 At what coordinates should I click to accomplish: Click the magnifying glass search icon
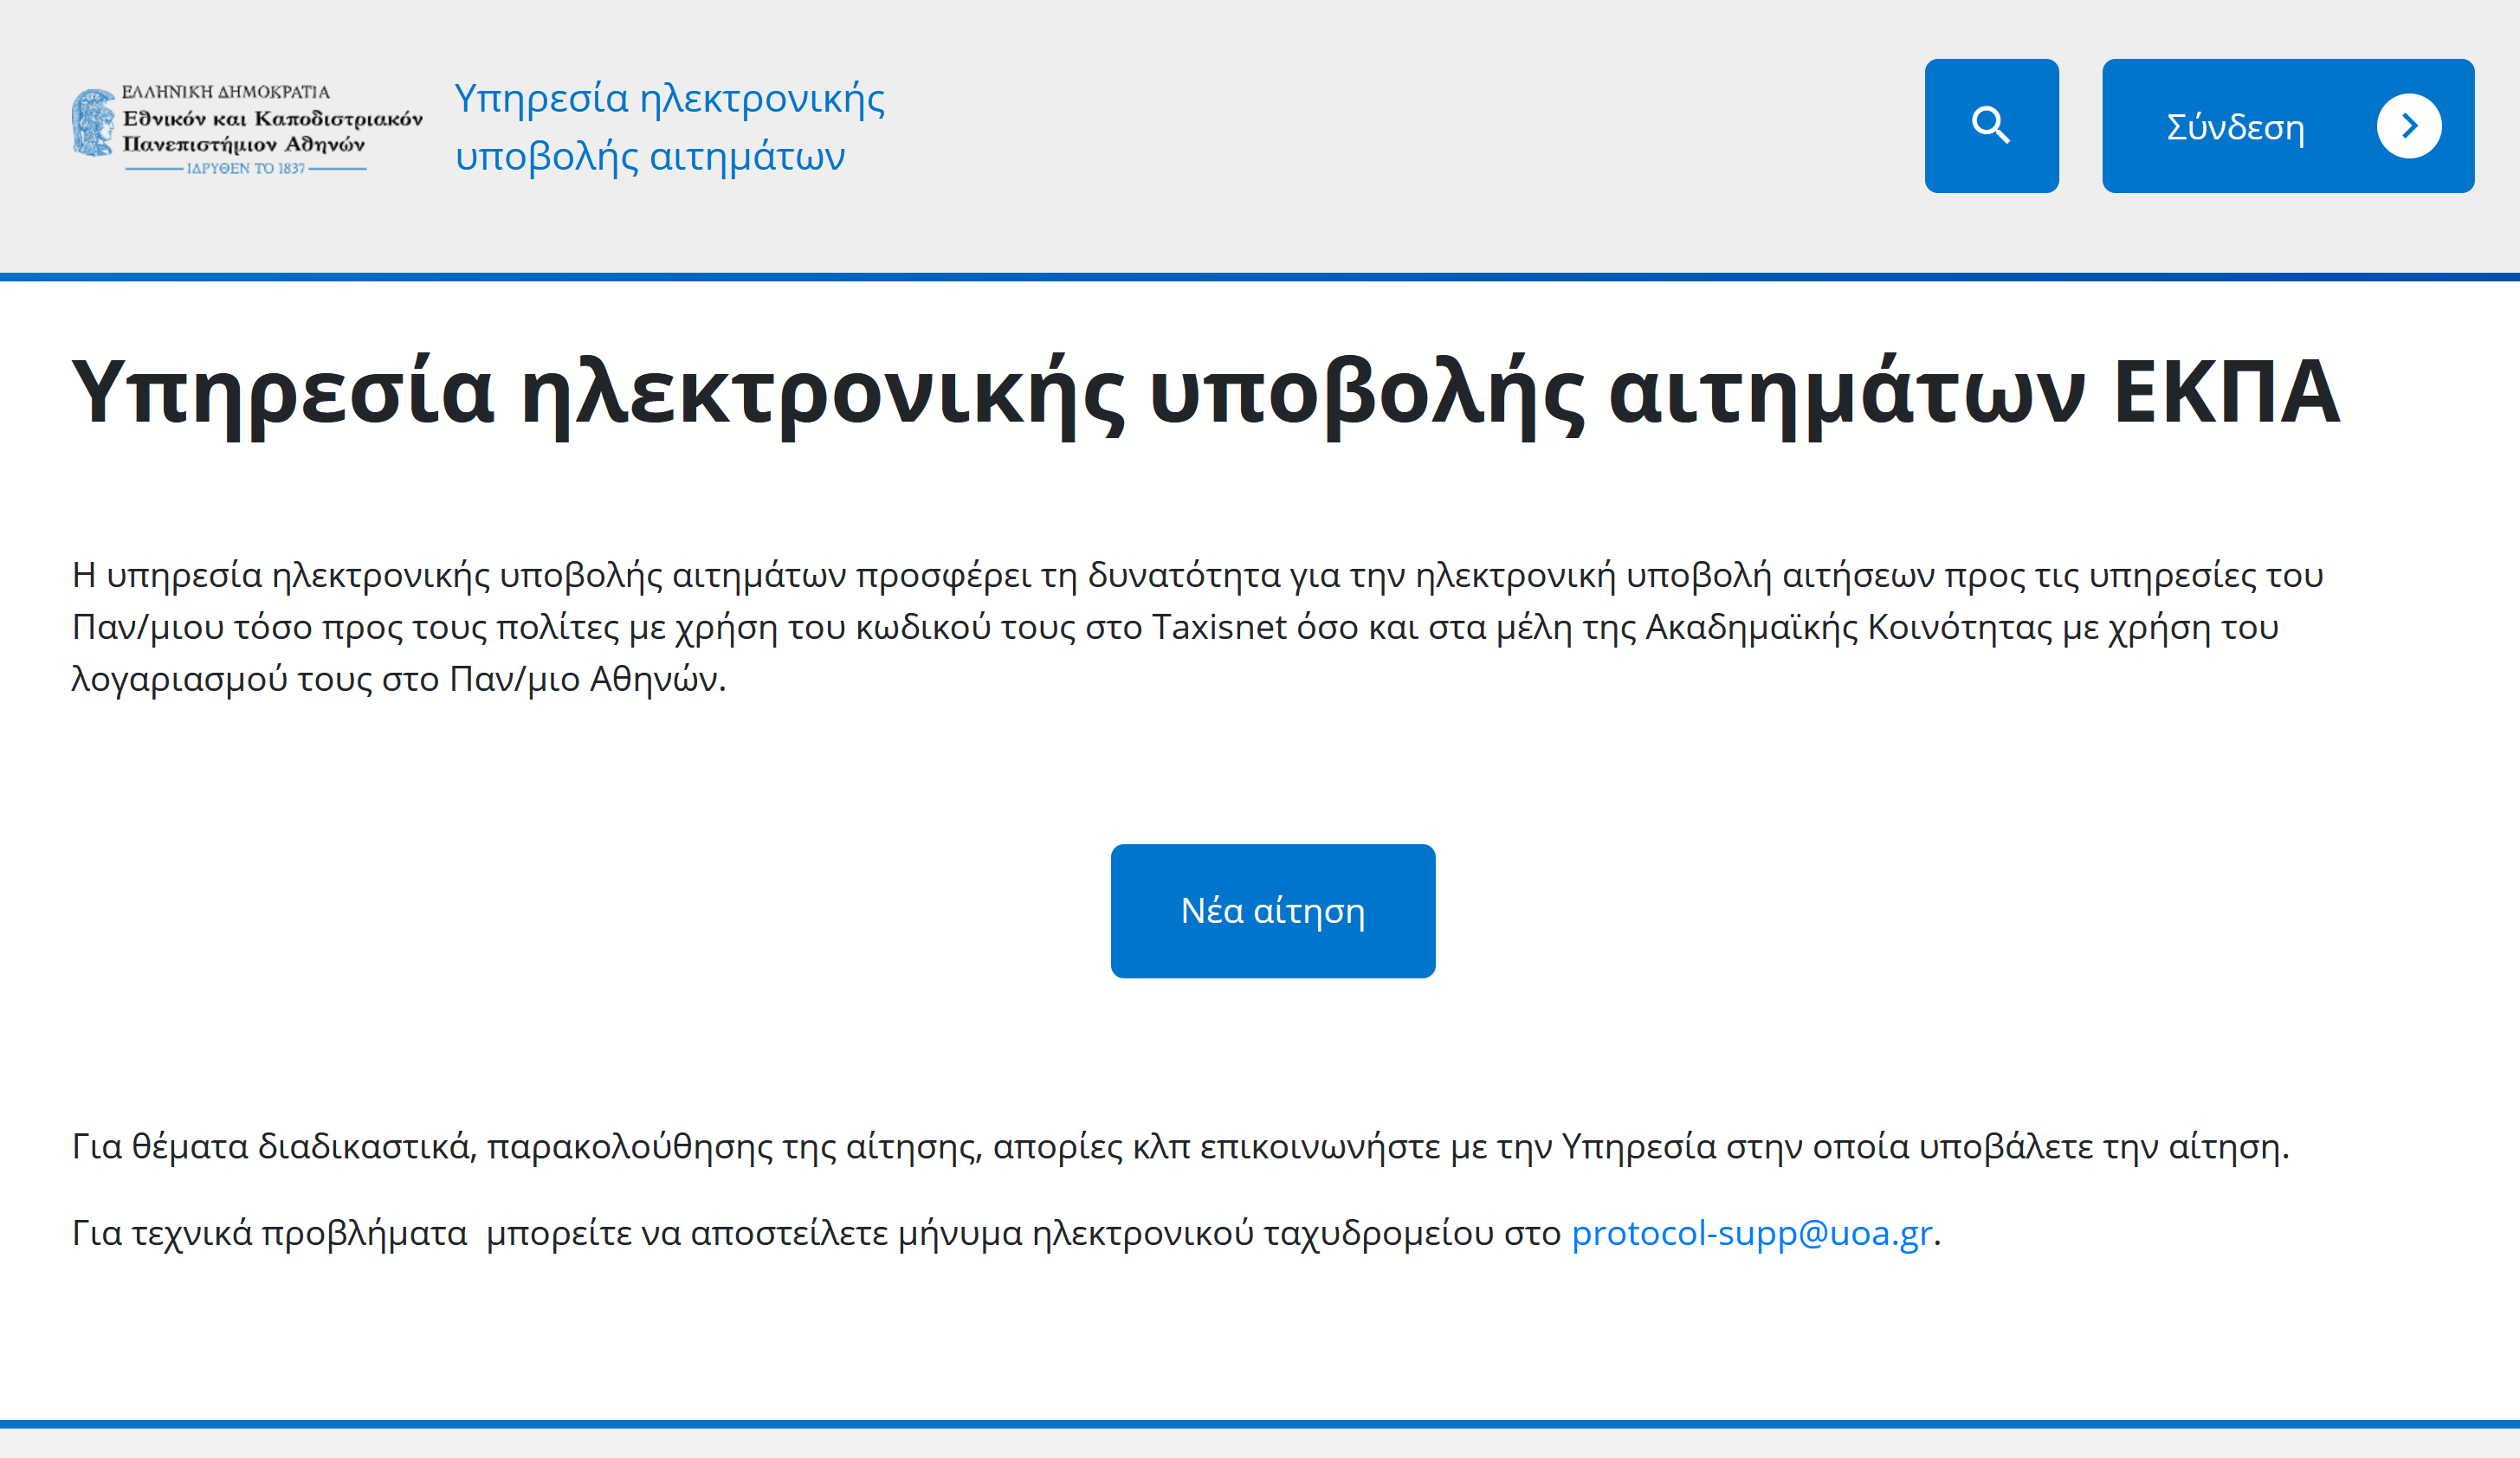(x=1991, y=126)
